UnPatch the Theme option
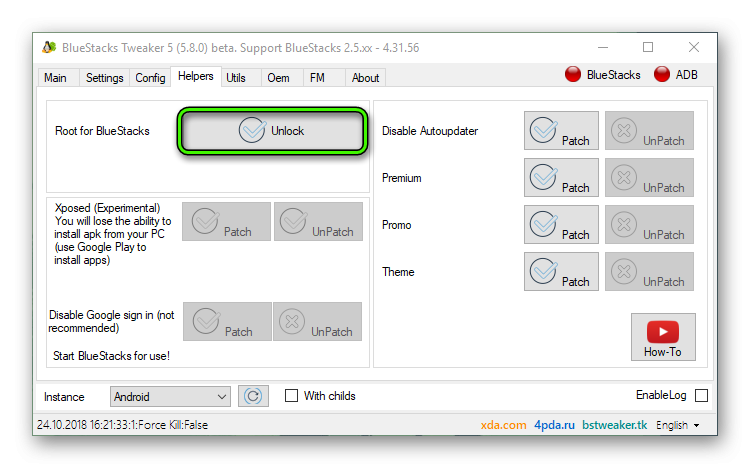750x468 pixels. (649, 271)
